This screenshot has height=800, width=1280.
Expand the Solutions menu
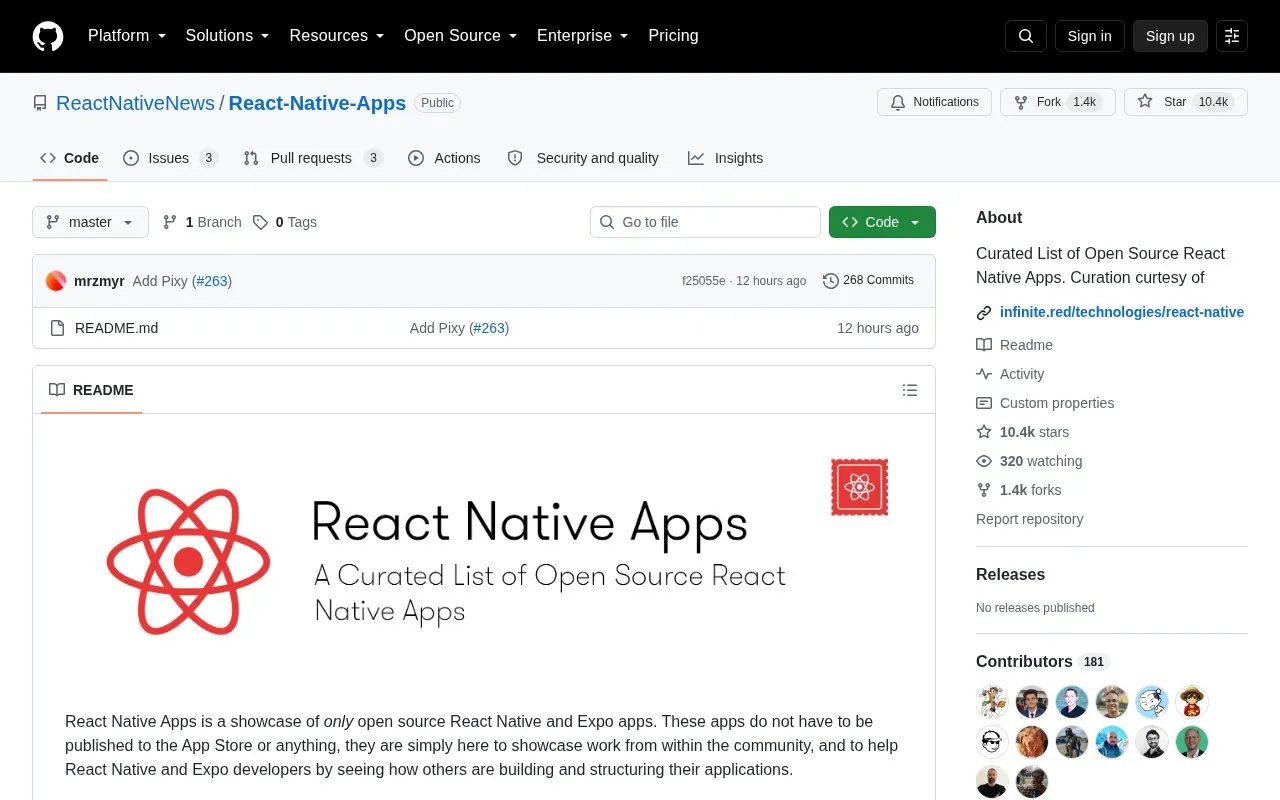coord(228,36)
